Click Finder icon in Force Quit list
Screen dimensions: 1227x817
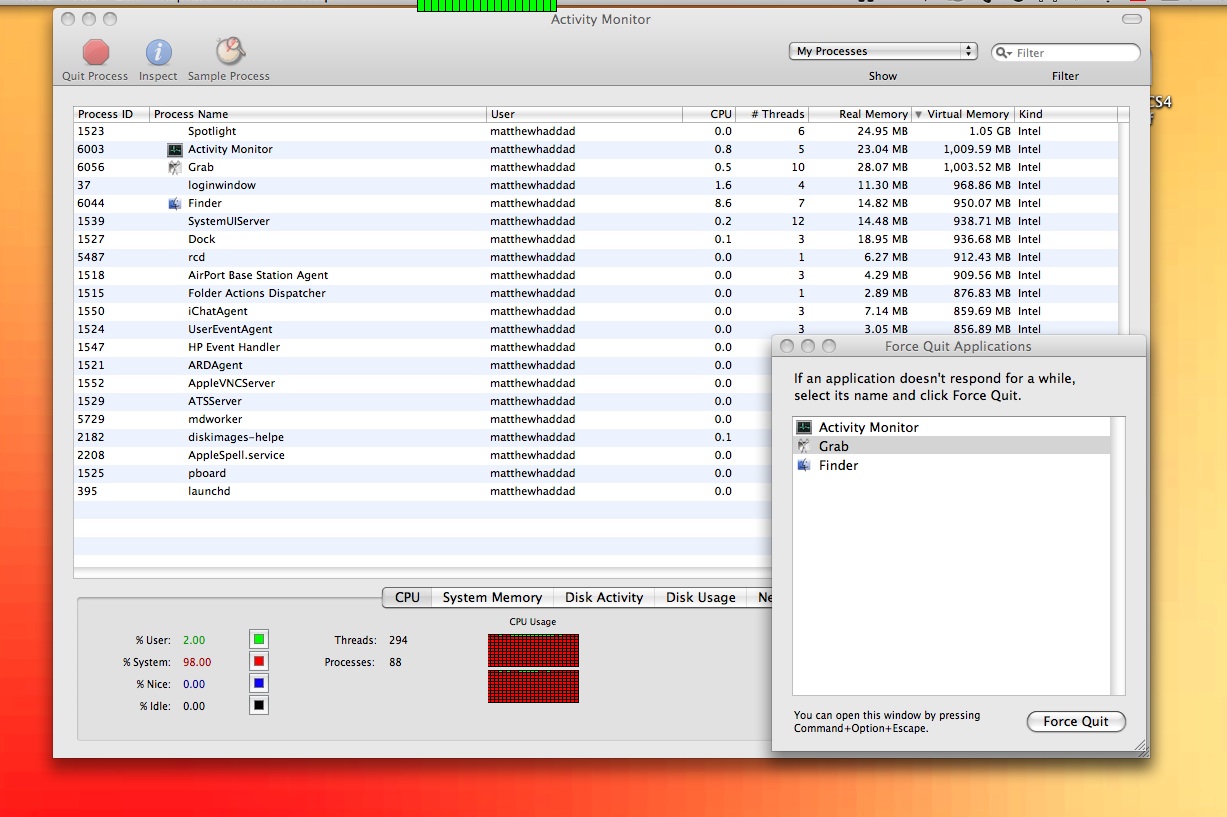(804, 465)
